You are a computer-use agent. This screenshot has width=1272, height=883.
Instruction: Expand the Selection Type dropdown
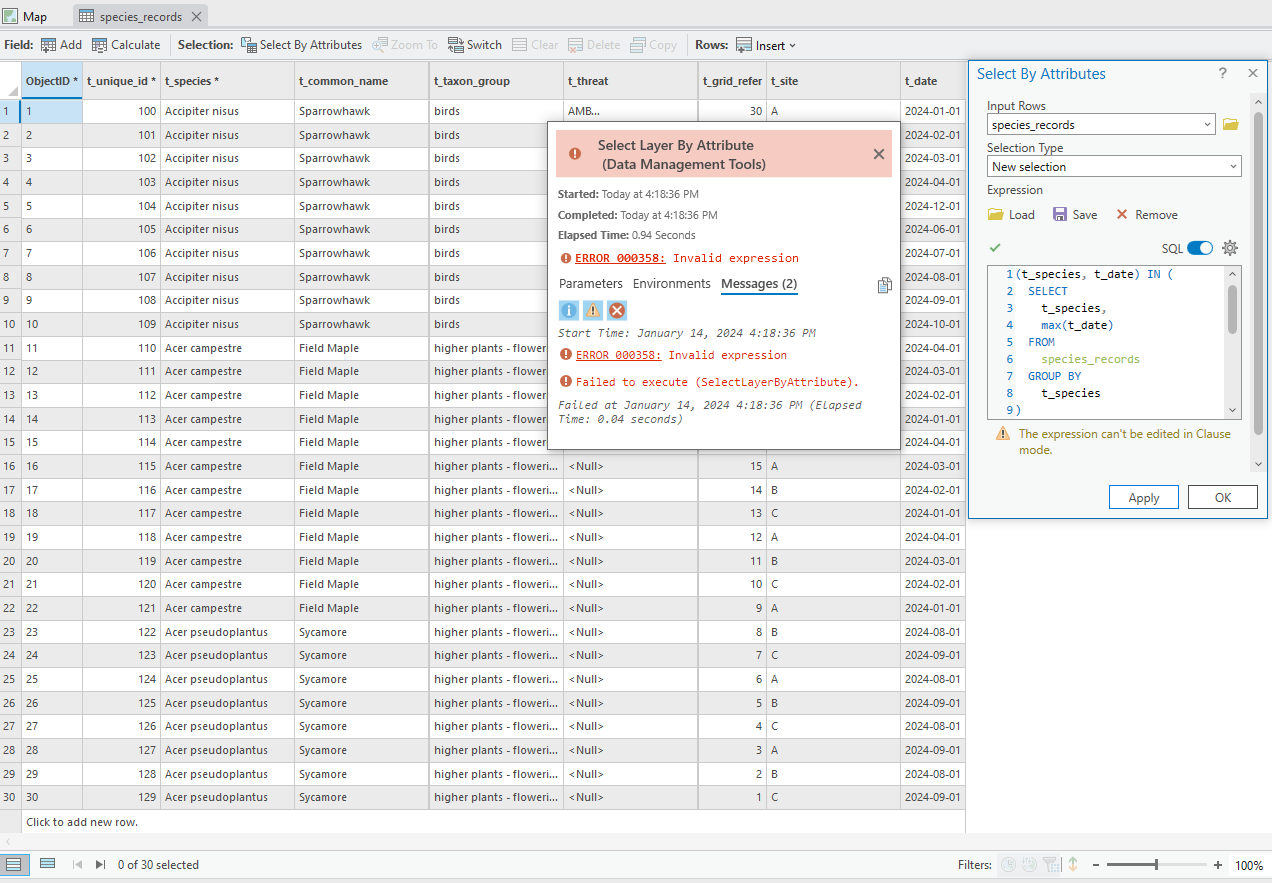(x=1232, y=167)
